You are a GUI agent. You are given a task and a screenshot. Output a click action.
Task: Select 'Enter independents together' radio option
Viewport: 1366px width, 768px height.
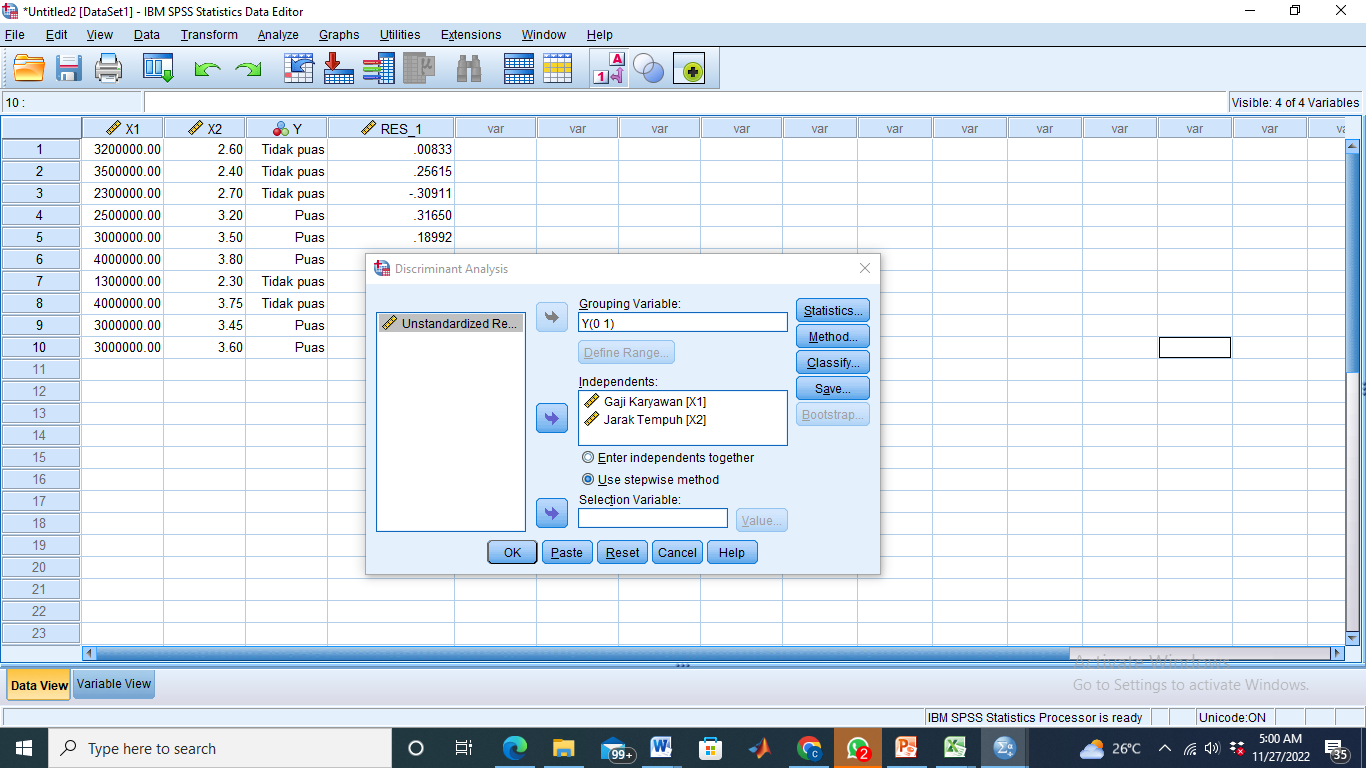click(x=588, y=458)
